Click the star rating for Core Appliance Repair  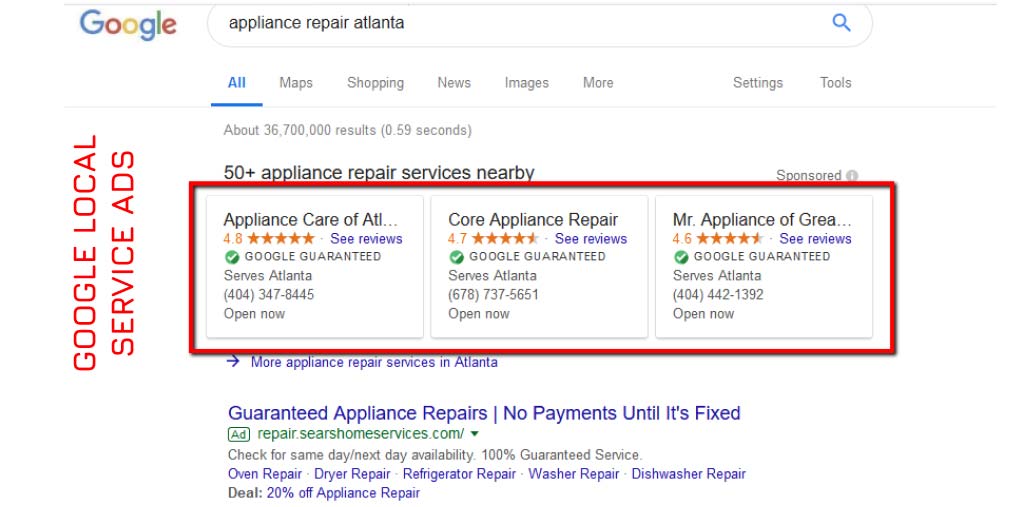pyautogui.click(x=505, y=238)
